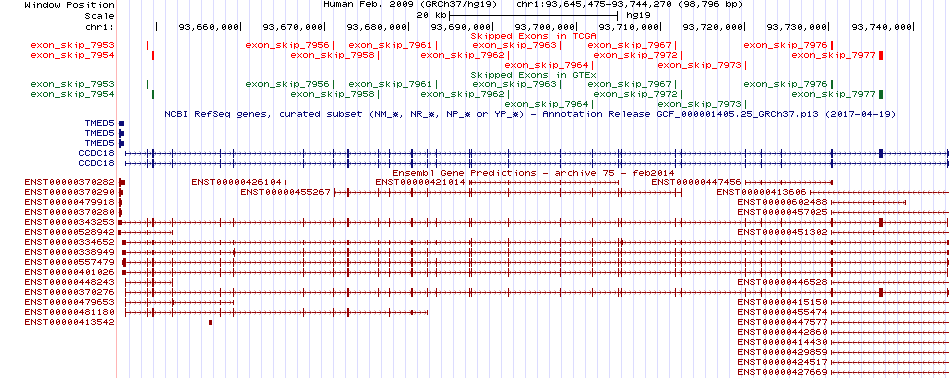Select green exon_skip_7953 label in GTEx track
The height and width of the screenshot is (378, 950).
pos(72,84)
